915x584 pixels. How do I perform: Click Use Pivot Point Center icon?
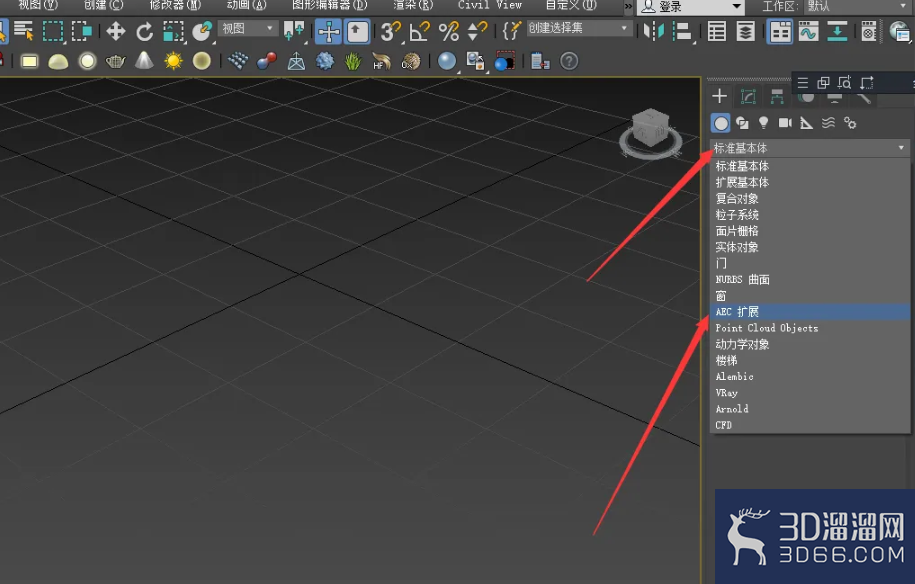[x=294, y=31]
